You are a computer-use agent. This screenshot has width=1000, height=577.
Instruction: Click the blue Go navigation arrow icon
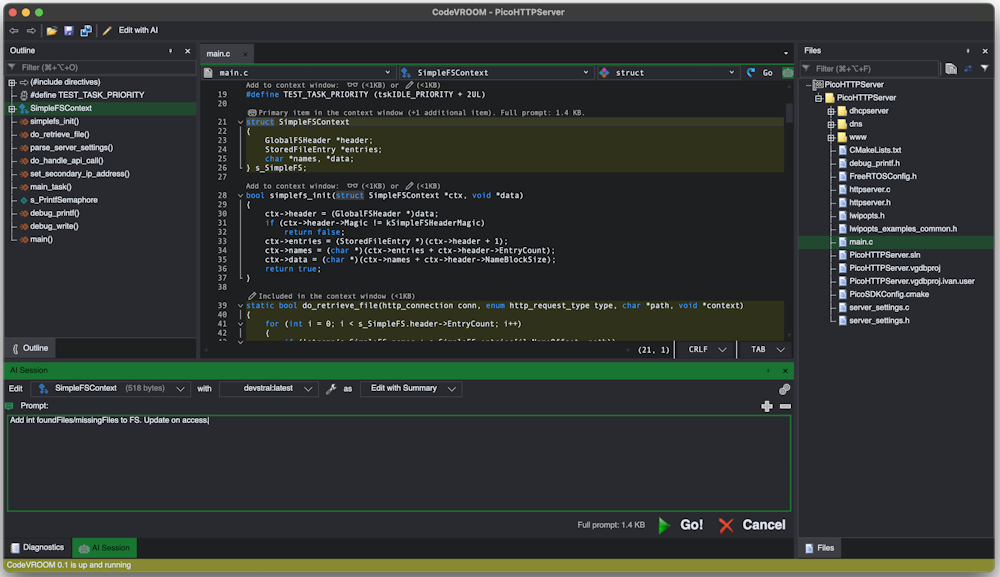coord(751,73)
